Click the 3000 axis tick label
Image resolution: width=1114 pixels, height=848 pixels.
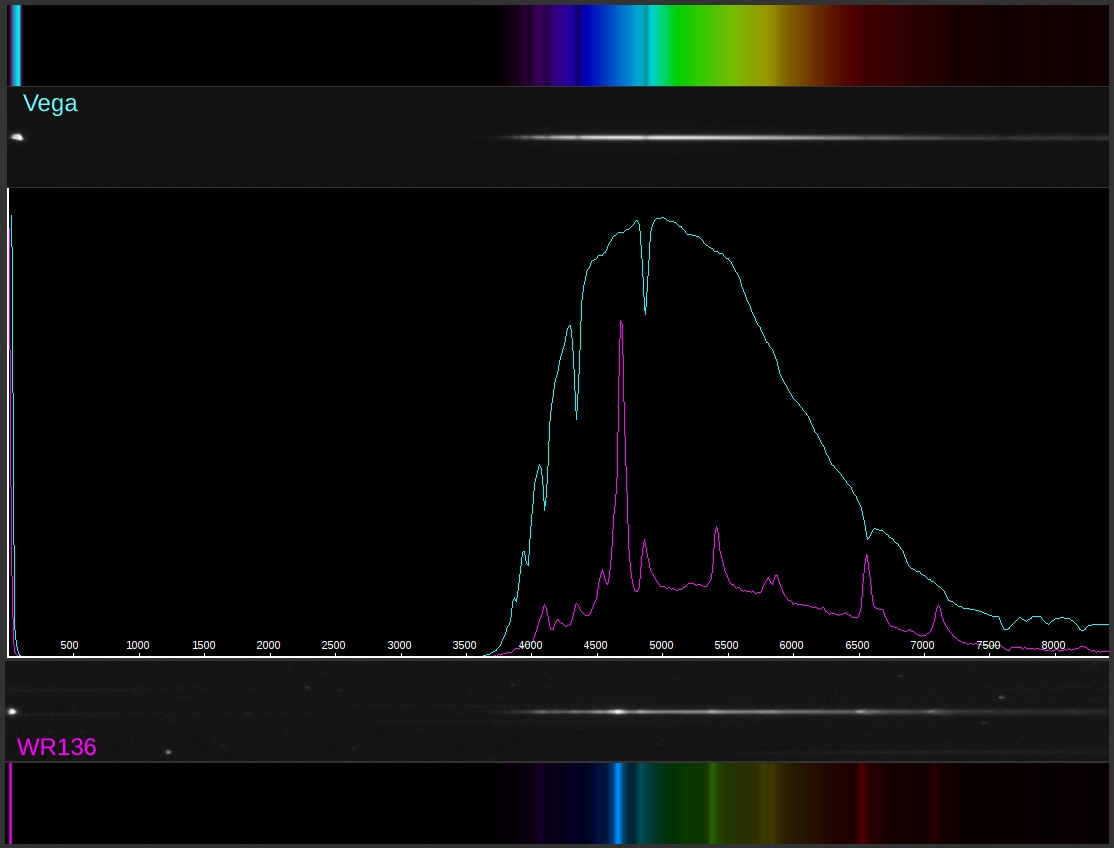point(399,645)
